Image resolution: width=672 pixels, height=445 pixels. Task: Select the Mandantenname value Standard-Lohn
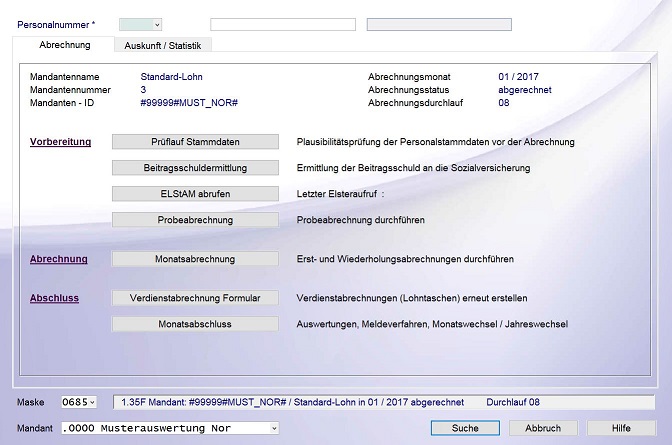pyautogui.click(x=171, y=77)
